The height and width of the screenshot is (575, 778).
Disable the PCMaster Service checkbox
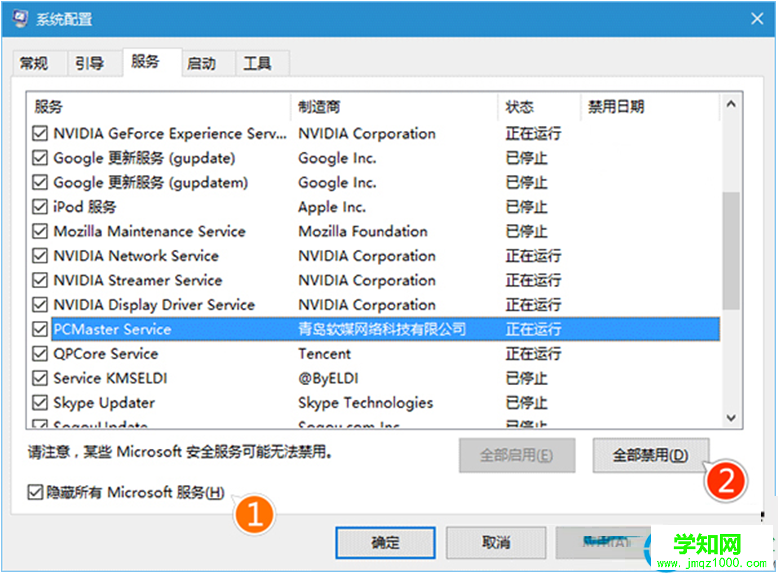point(40,329)
